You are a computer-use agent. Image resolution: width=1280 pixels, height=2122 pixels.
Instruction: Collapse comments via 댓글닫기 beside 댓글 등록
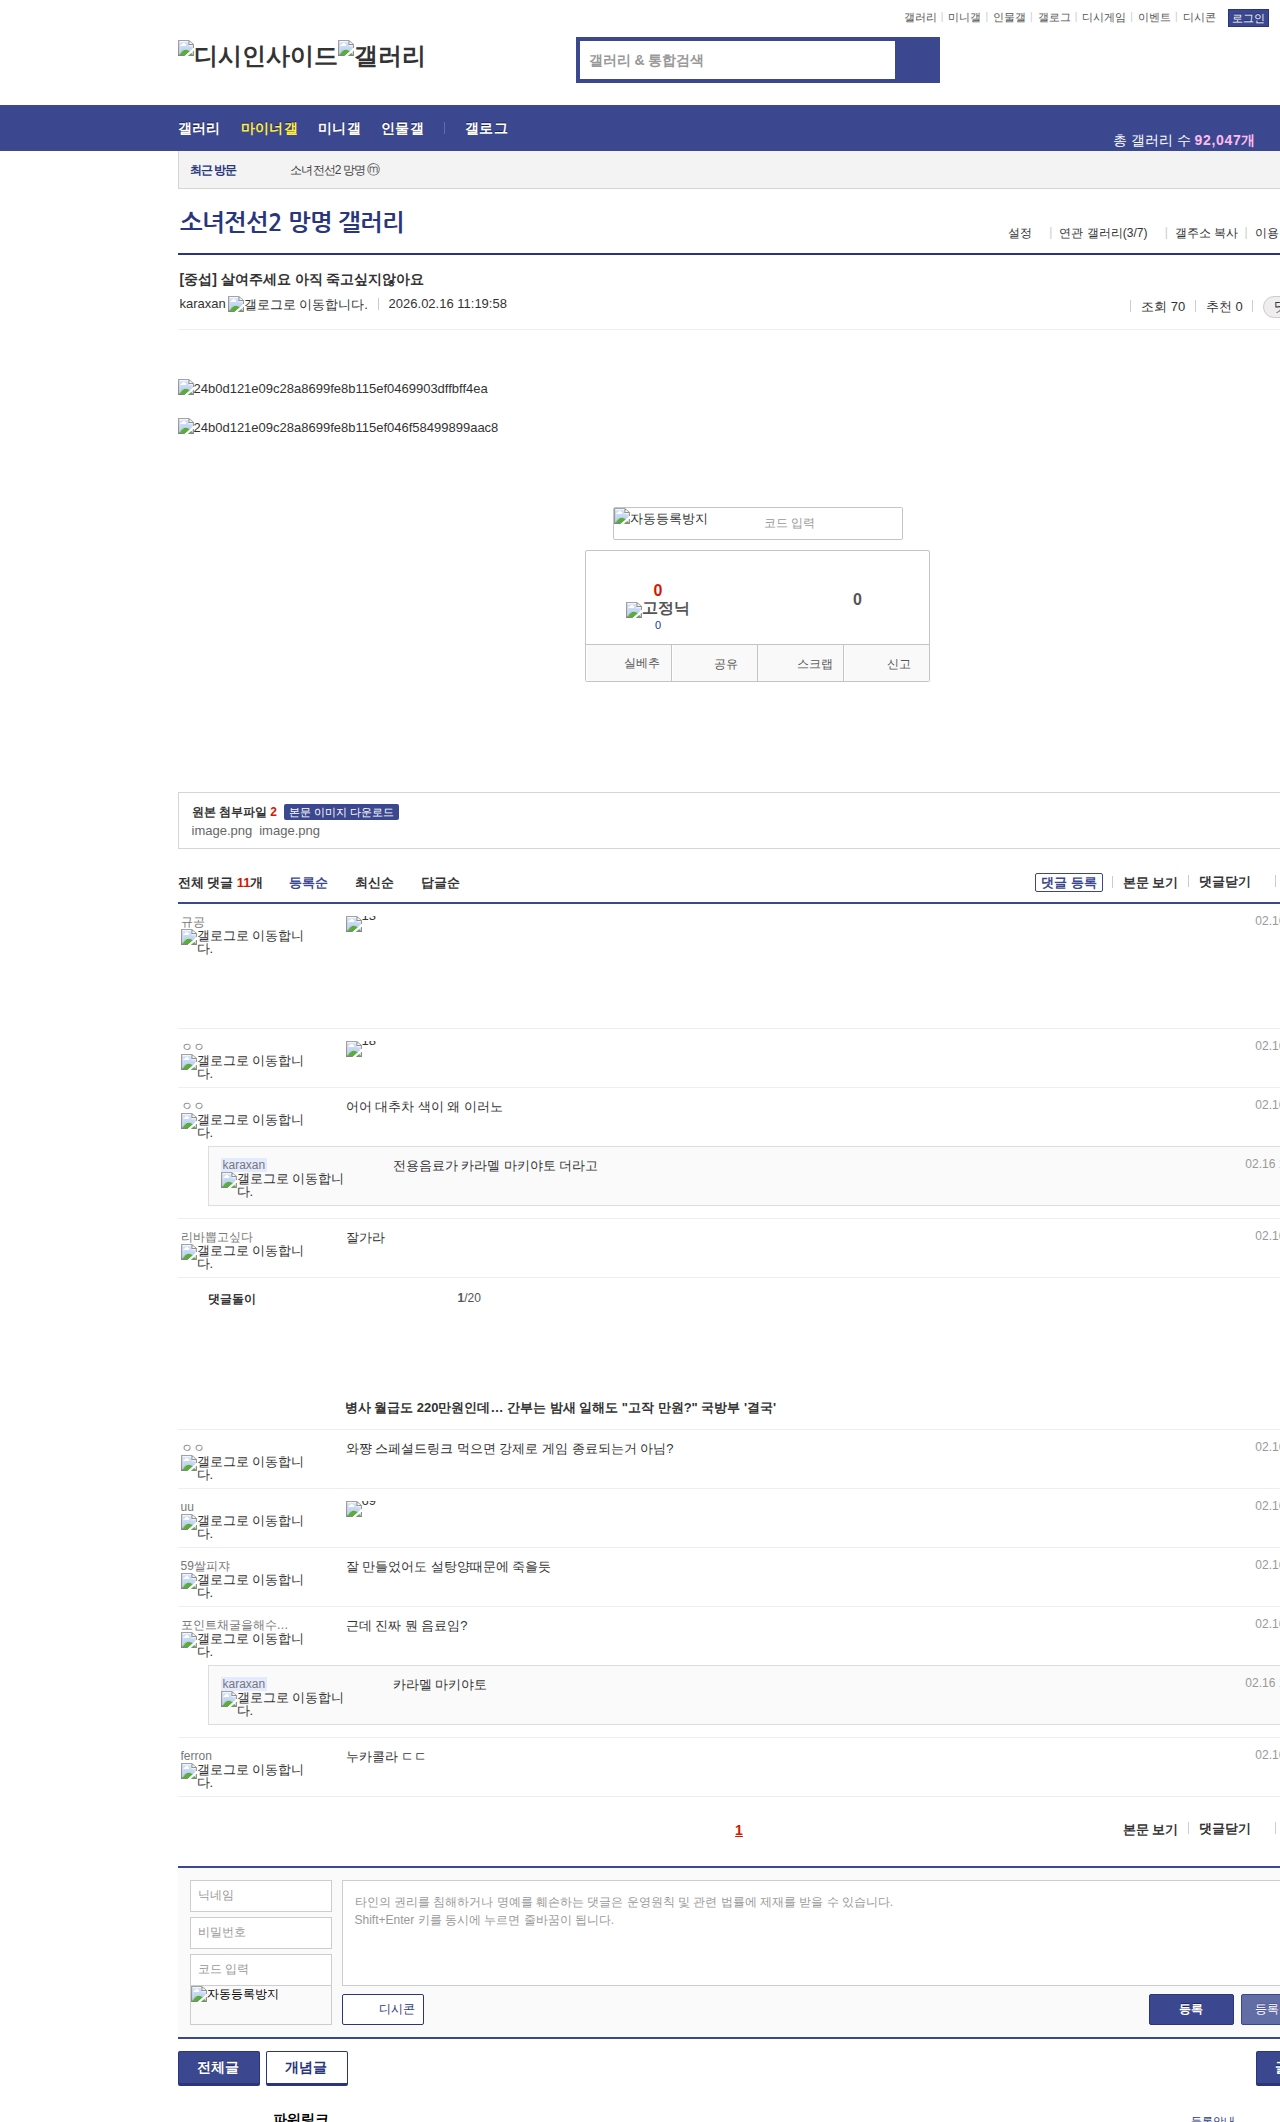[1225, 882]
